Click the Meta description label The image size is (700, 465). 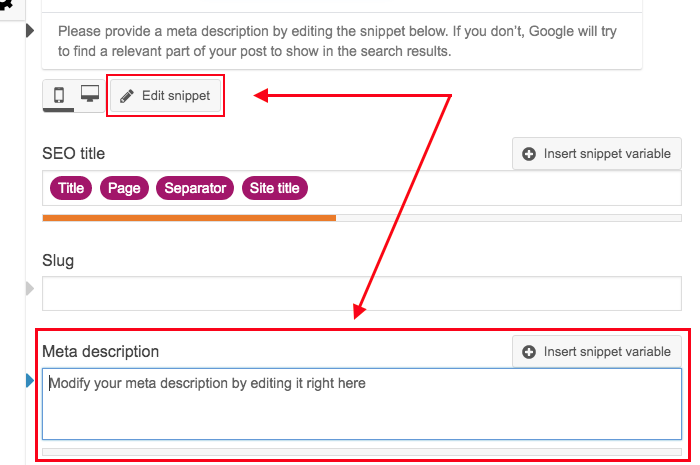[x=100, y=352]
